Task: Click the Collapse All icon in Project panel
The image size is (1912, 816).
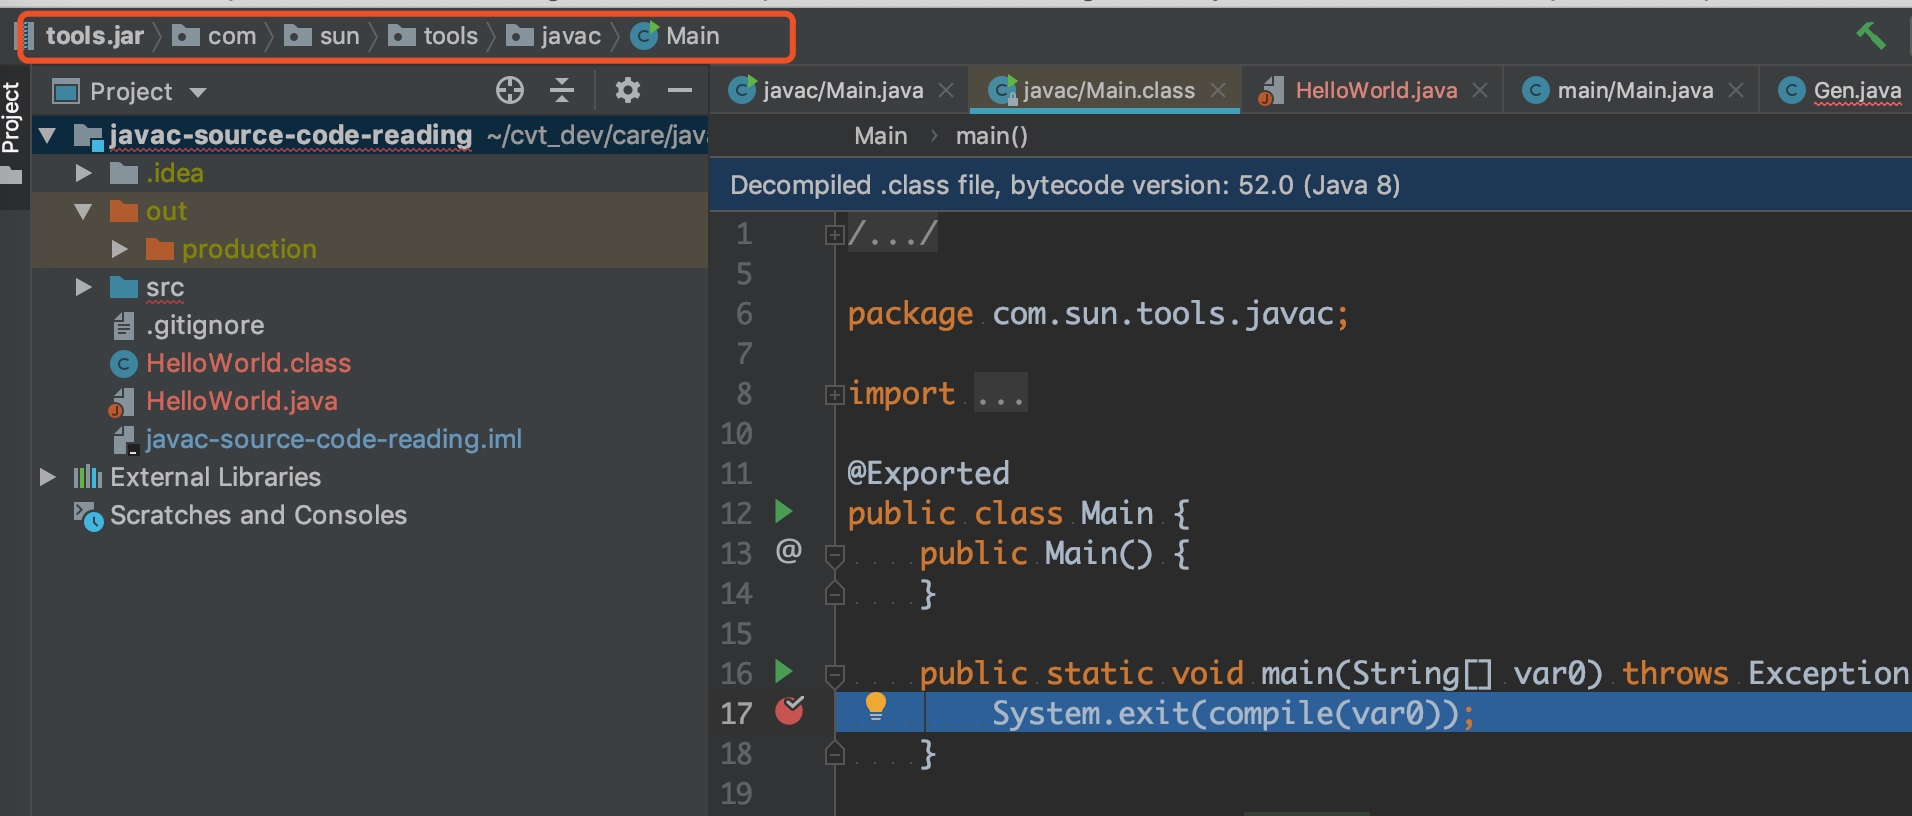Action: coord(562,91)
